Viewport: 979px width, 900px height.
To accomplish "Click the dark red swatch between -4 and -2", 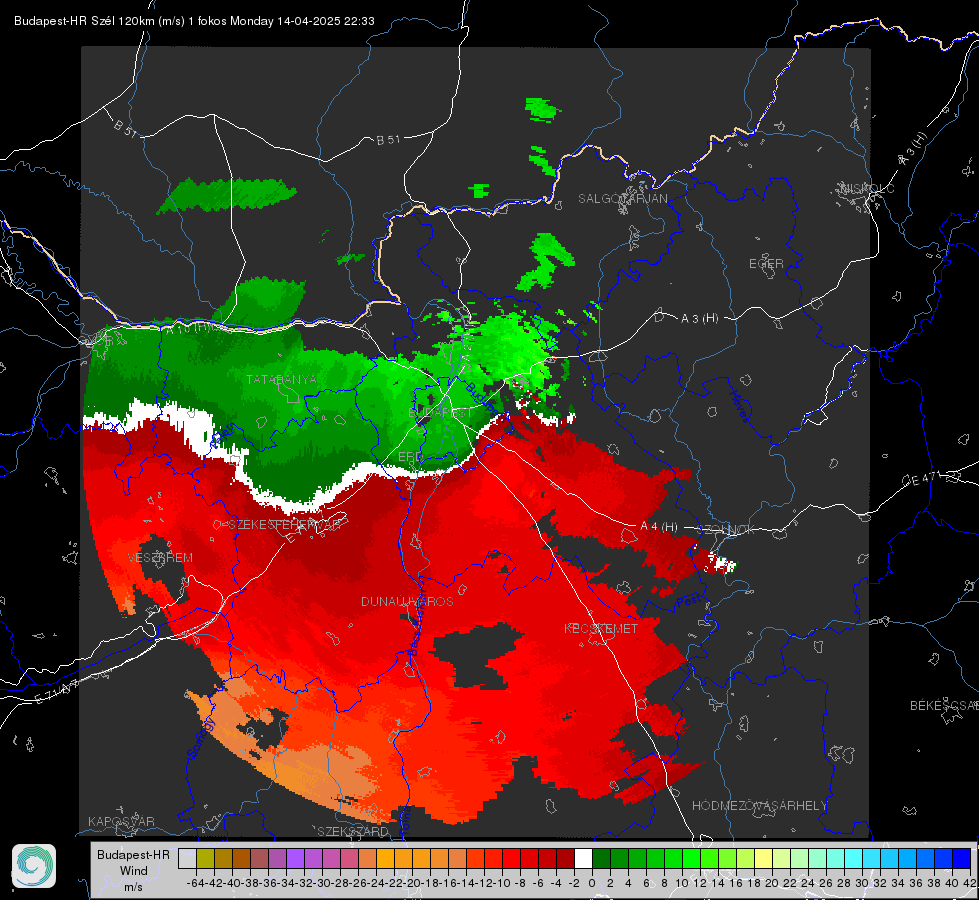I will (x=565, y=858).
